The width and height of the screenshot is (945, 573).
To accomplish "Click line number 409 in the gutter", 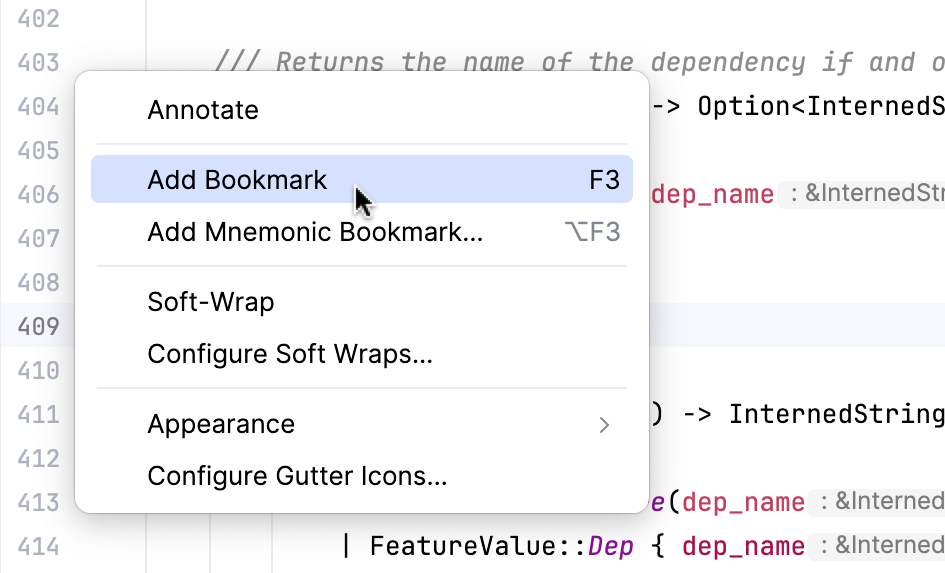I will (x=39, y=326).
